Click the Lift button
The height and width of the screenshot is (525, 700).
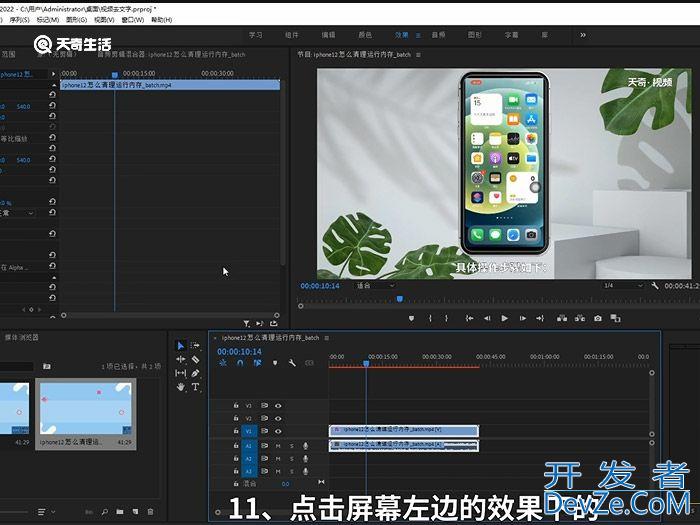pyautogui.click(x=562, y=318)
